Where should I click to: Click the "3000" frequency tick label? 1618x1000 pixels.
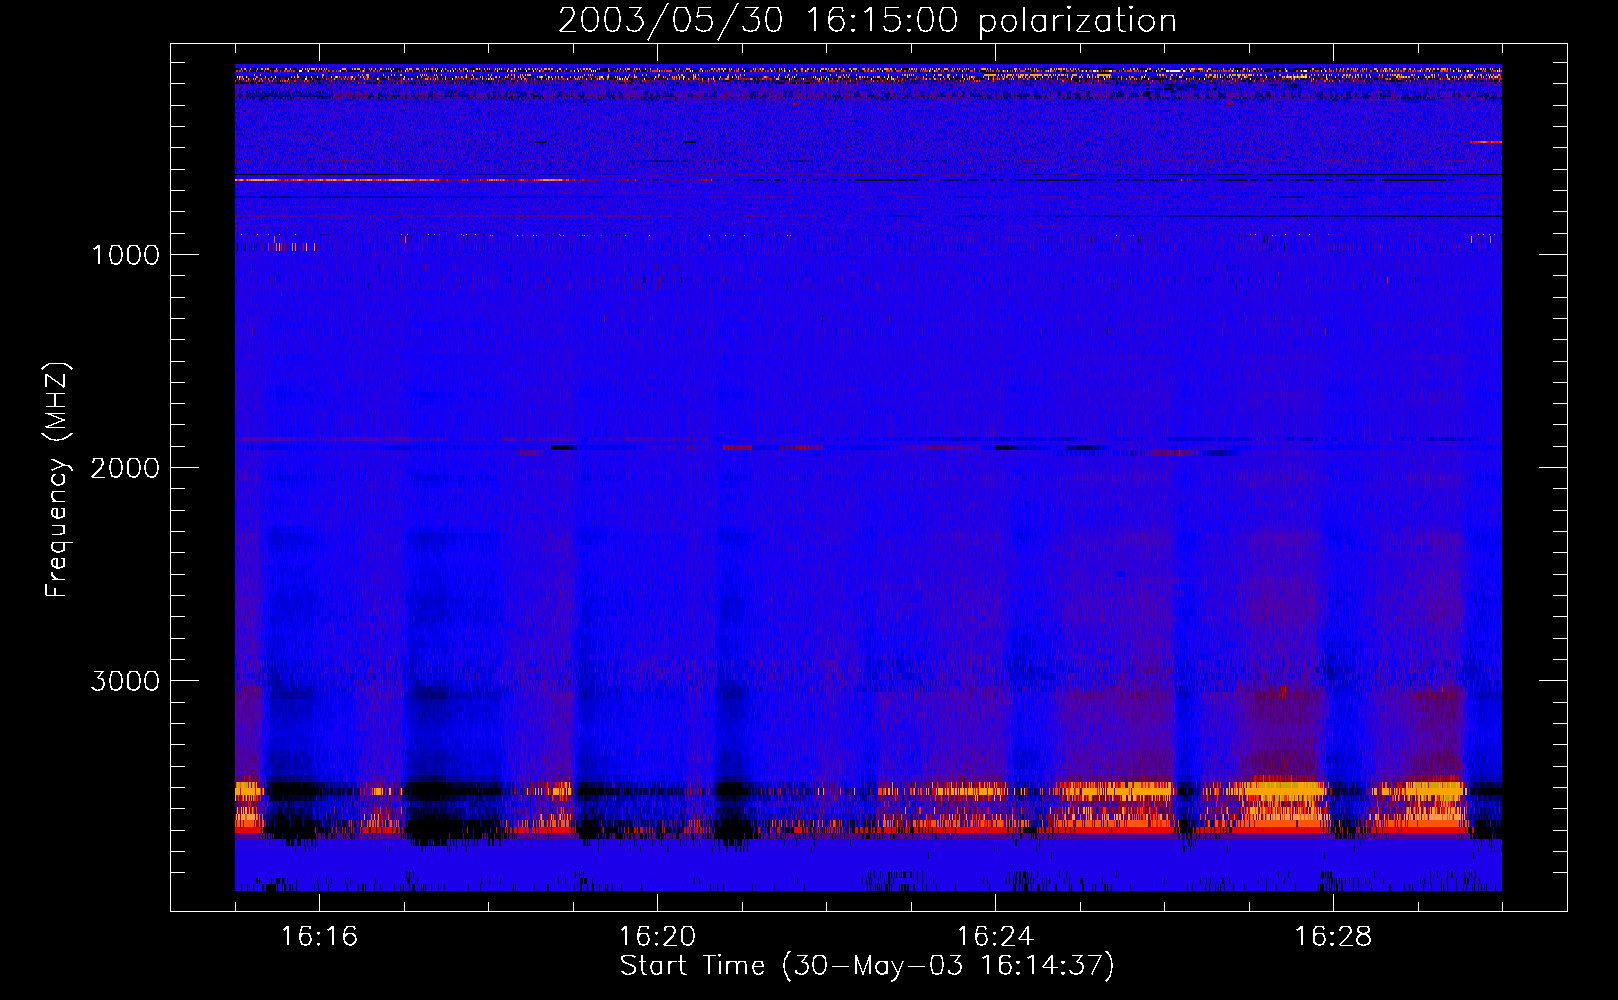tap(125, 681)
